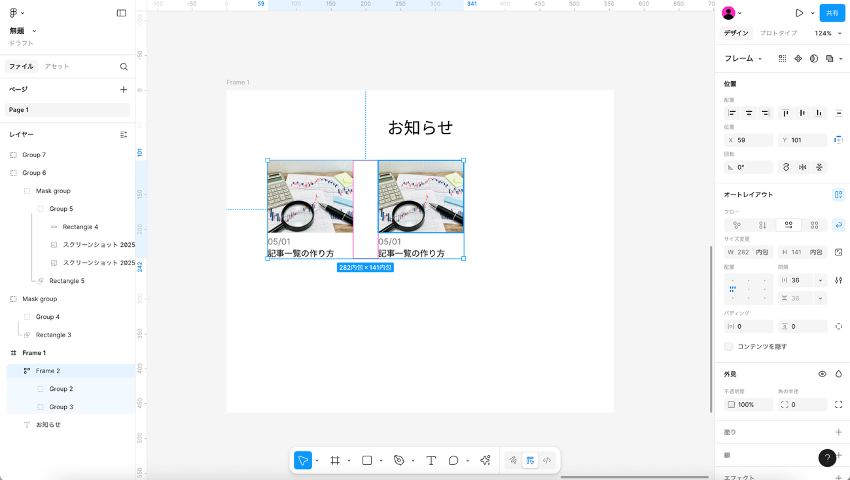This screenshot has height=480, width=850.
Task: Switch to the デザイン tab
Action: [x=736, y=33]
